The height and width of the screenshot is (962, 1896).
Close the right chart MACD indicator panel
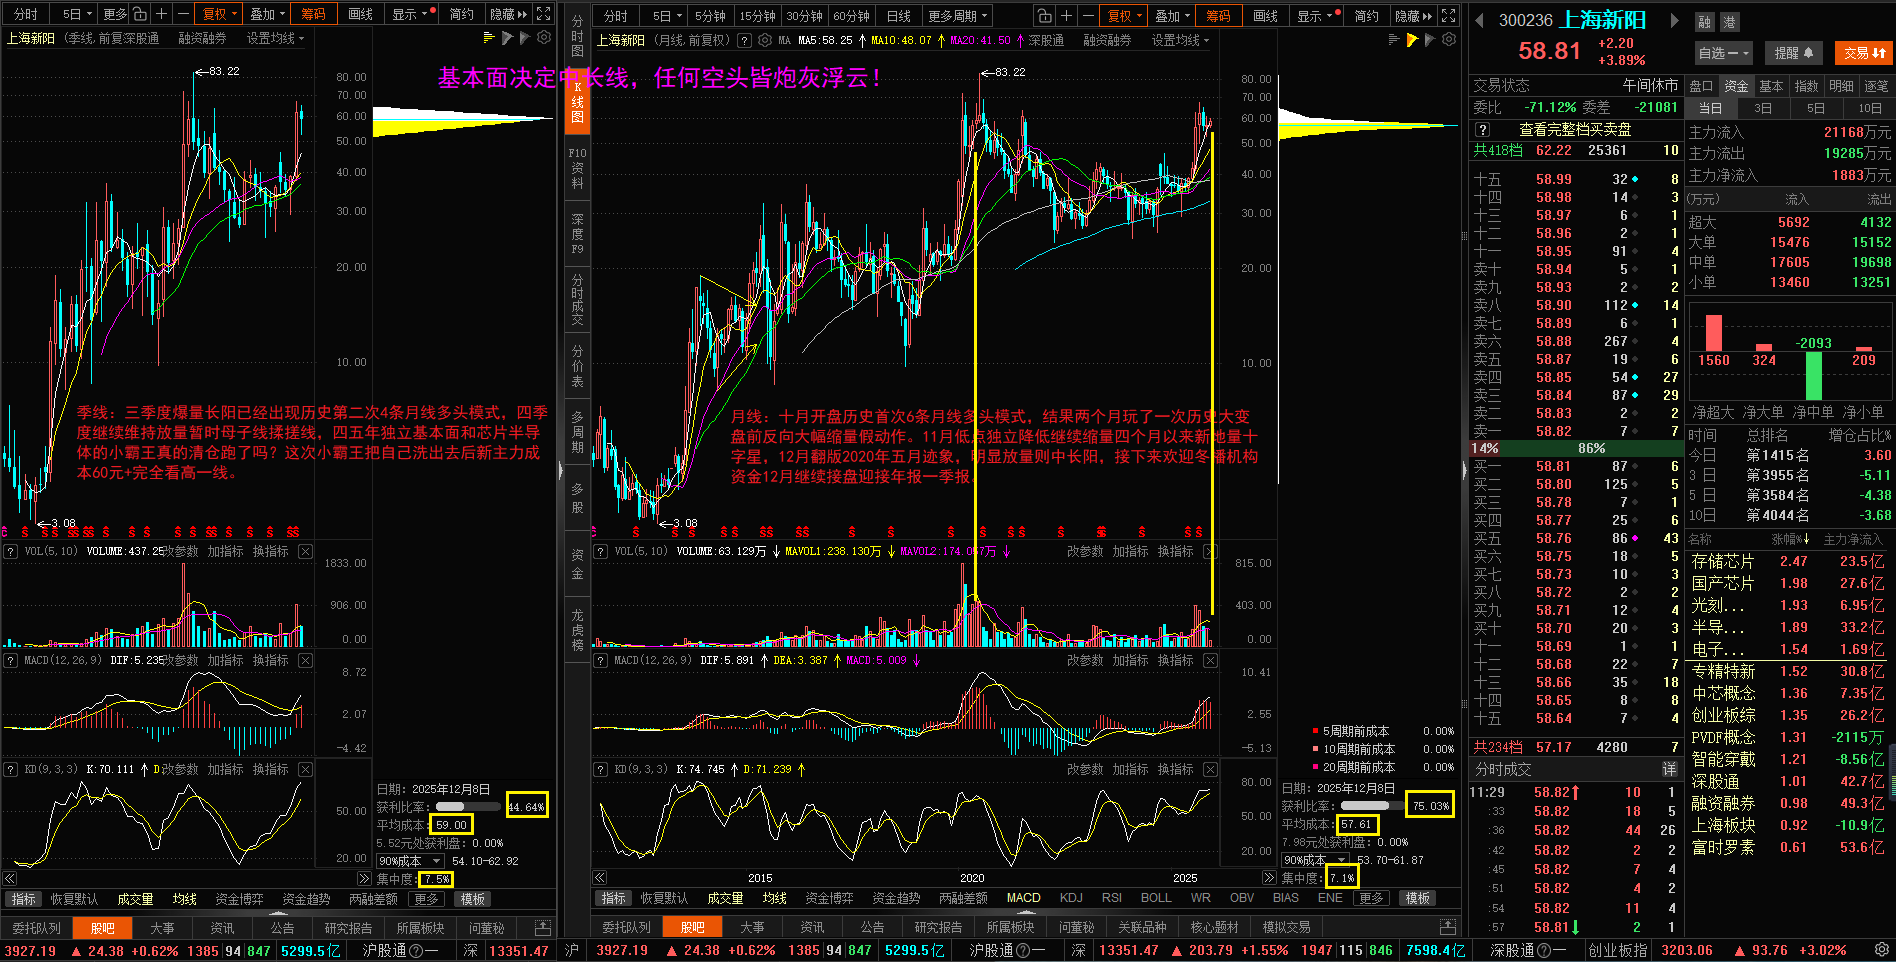[1210, 660]
